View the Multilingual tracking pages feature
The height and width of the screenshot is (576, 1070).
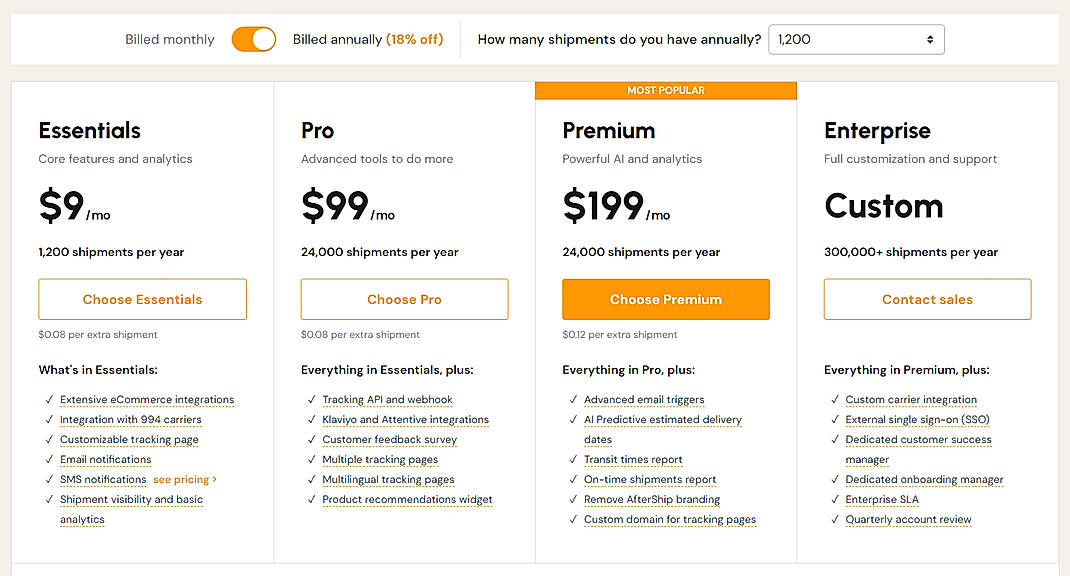(388, 479)
